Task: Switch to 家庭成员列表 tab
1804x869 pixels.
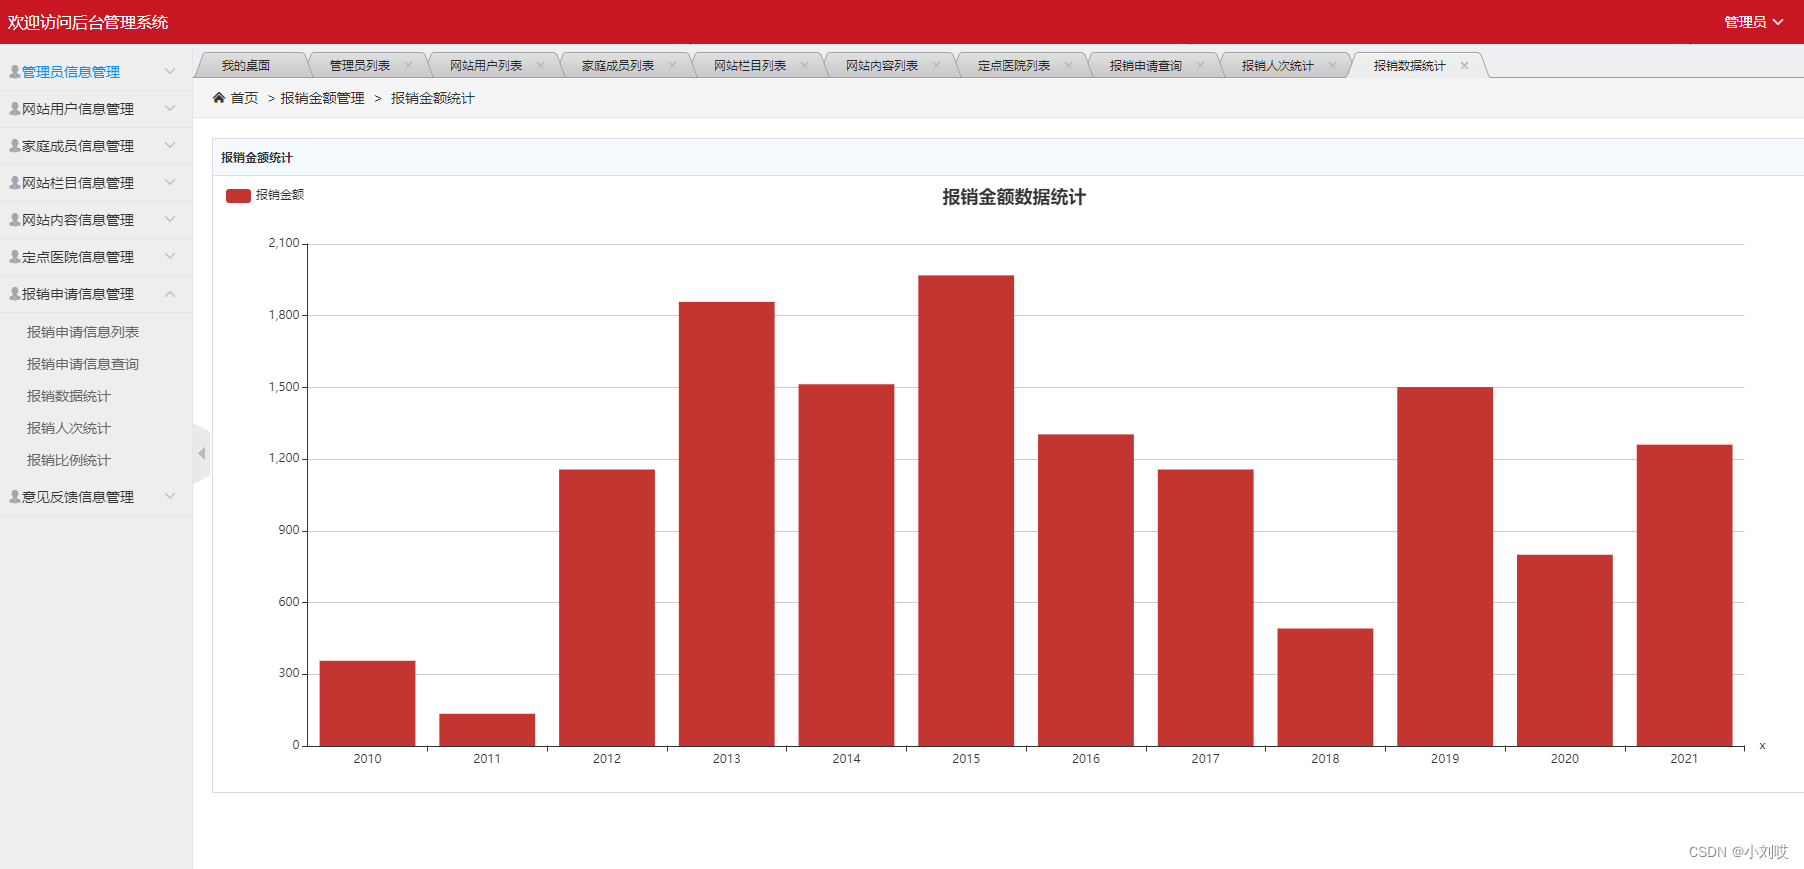Action: pyautogui.click(x=618, y=66)
